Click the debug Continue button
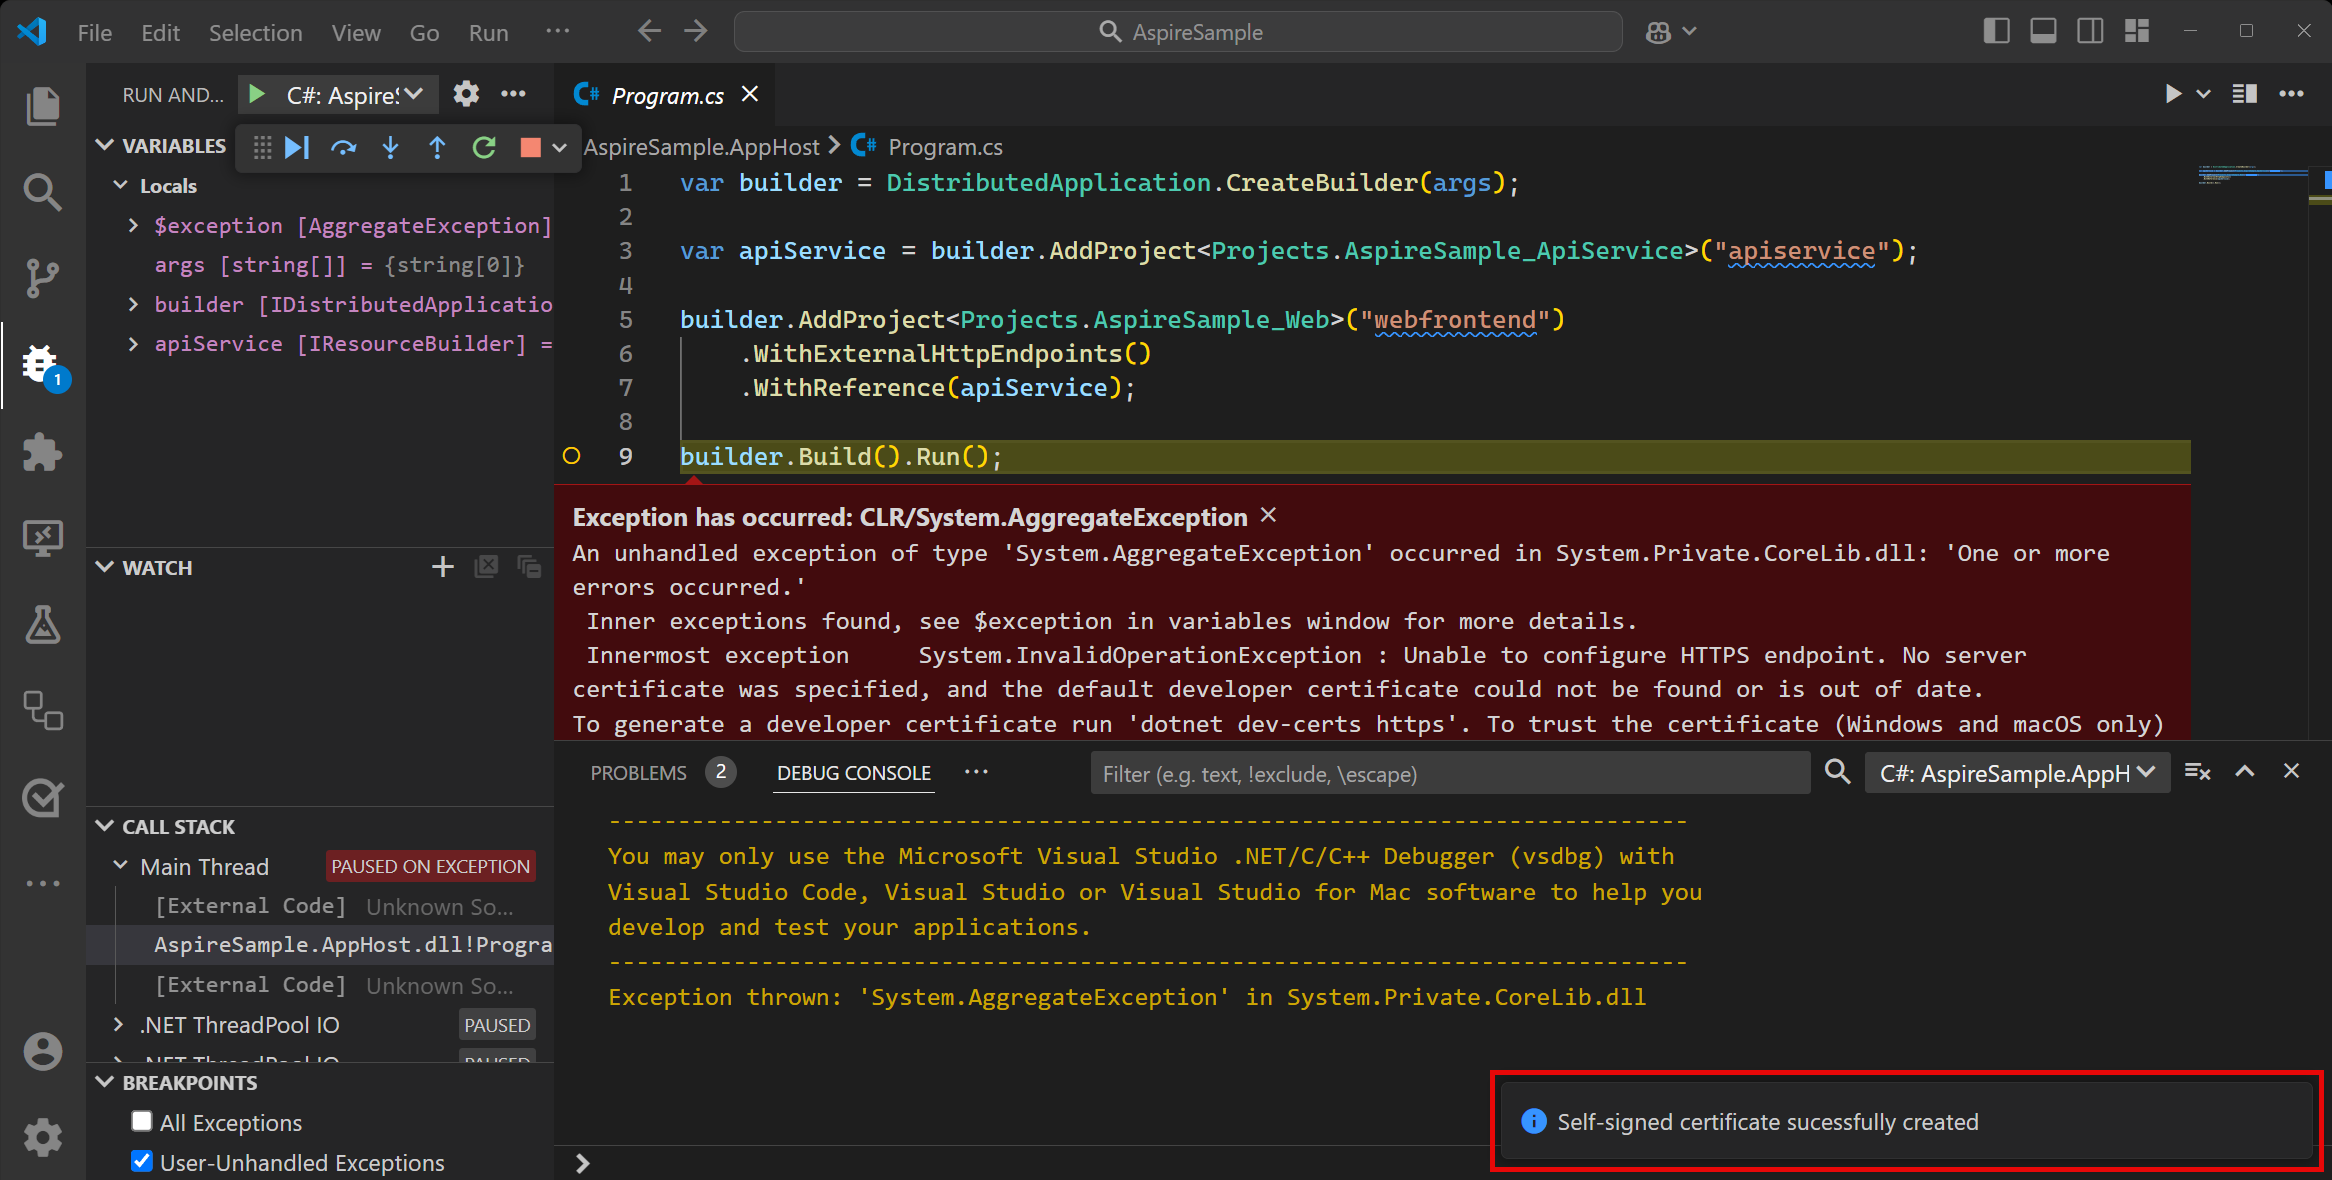2332x1180 pixels. point(297,148)
